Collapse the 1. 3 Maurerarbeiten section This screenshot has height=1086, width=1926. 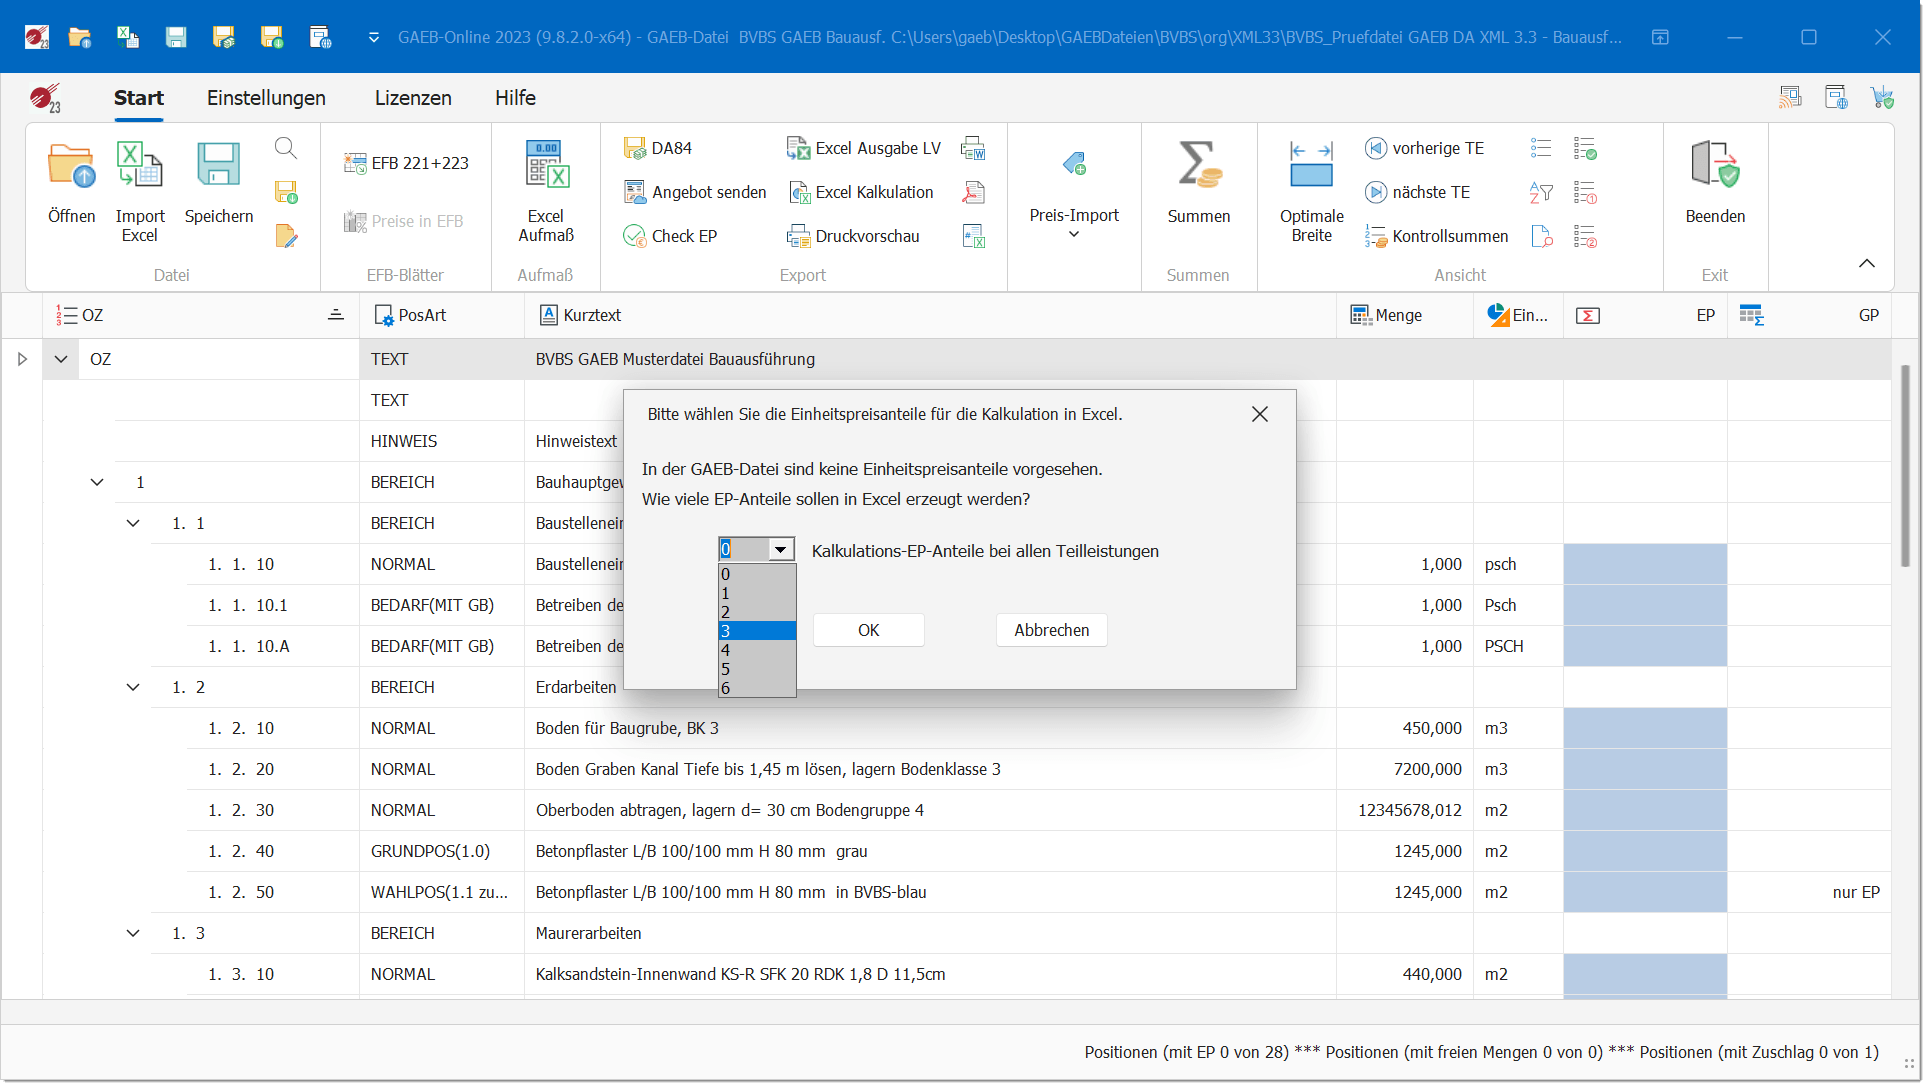pyautogui.click(x=133, y=933)
